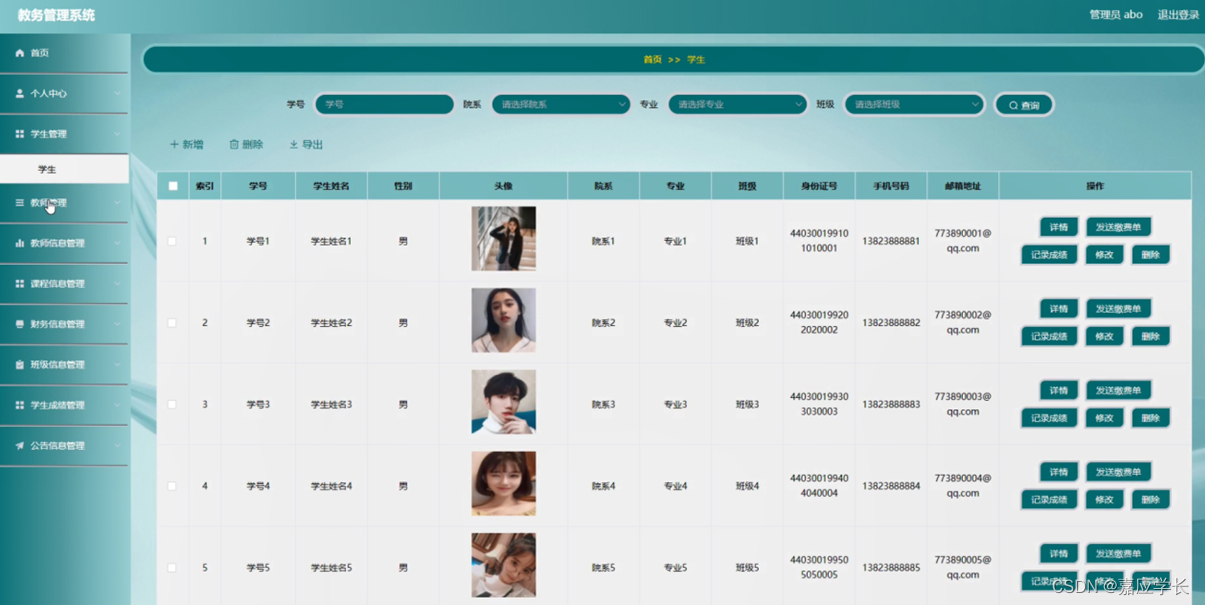This screenshot has width=1205, height=605.
Task: Expand the 财务信息管理 menu chevron
Action: click(x=117, y=324)
